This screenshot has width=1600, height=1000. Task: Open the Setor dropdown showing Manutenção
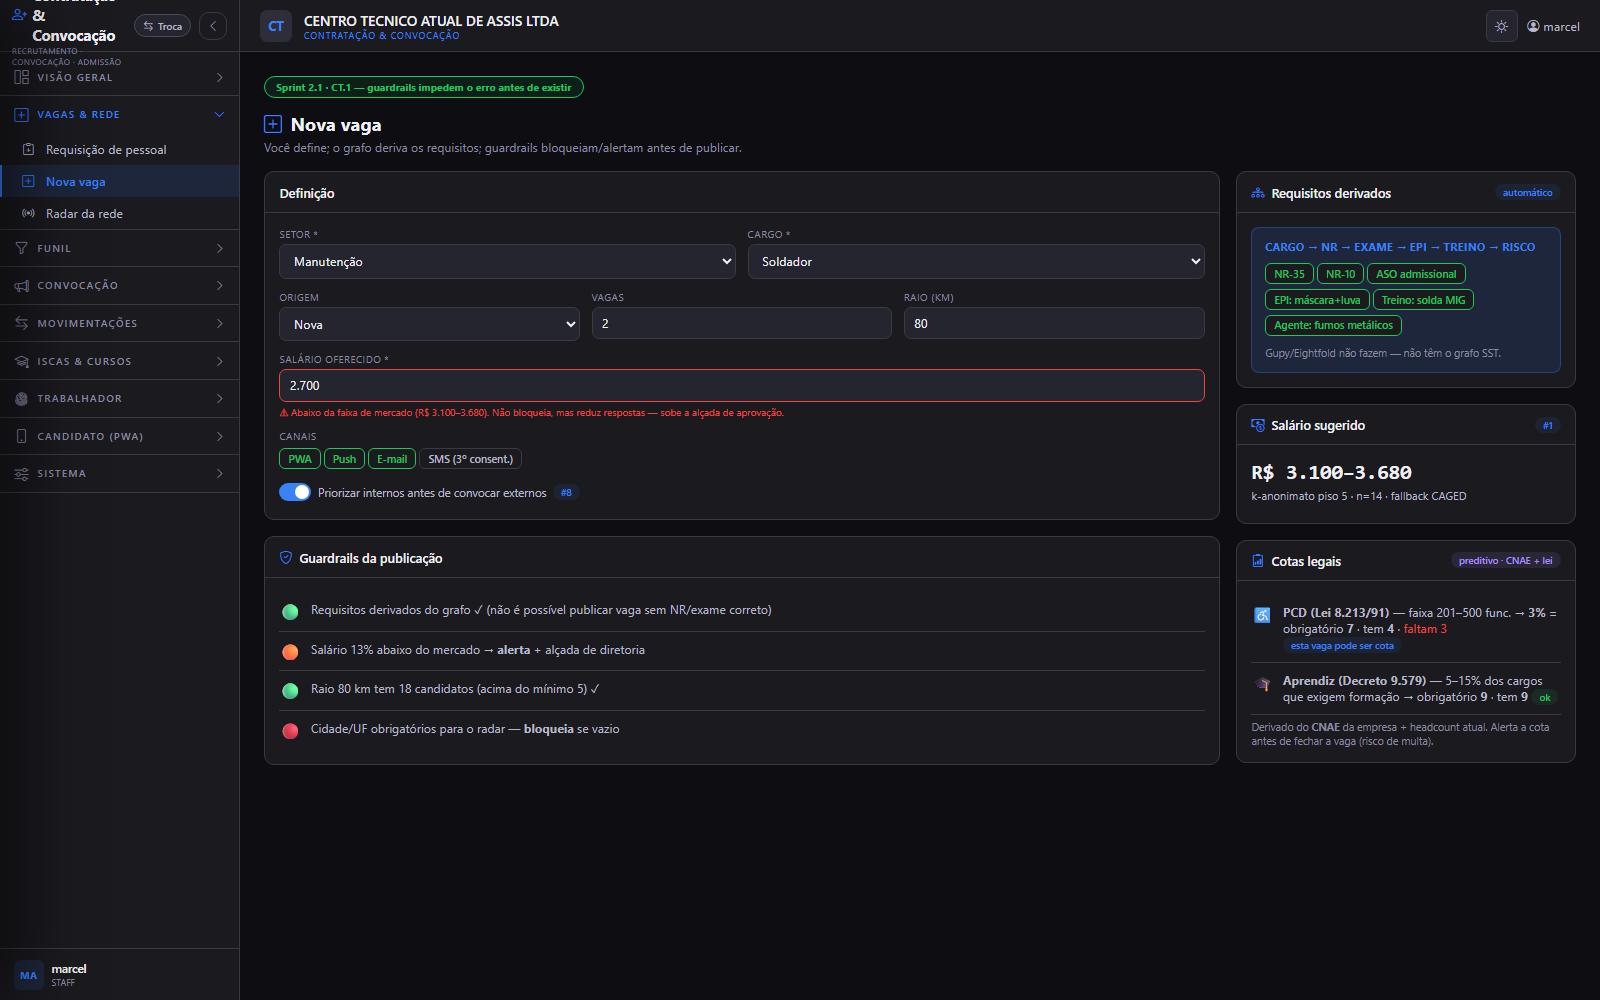click(507, 262)
